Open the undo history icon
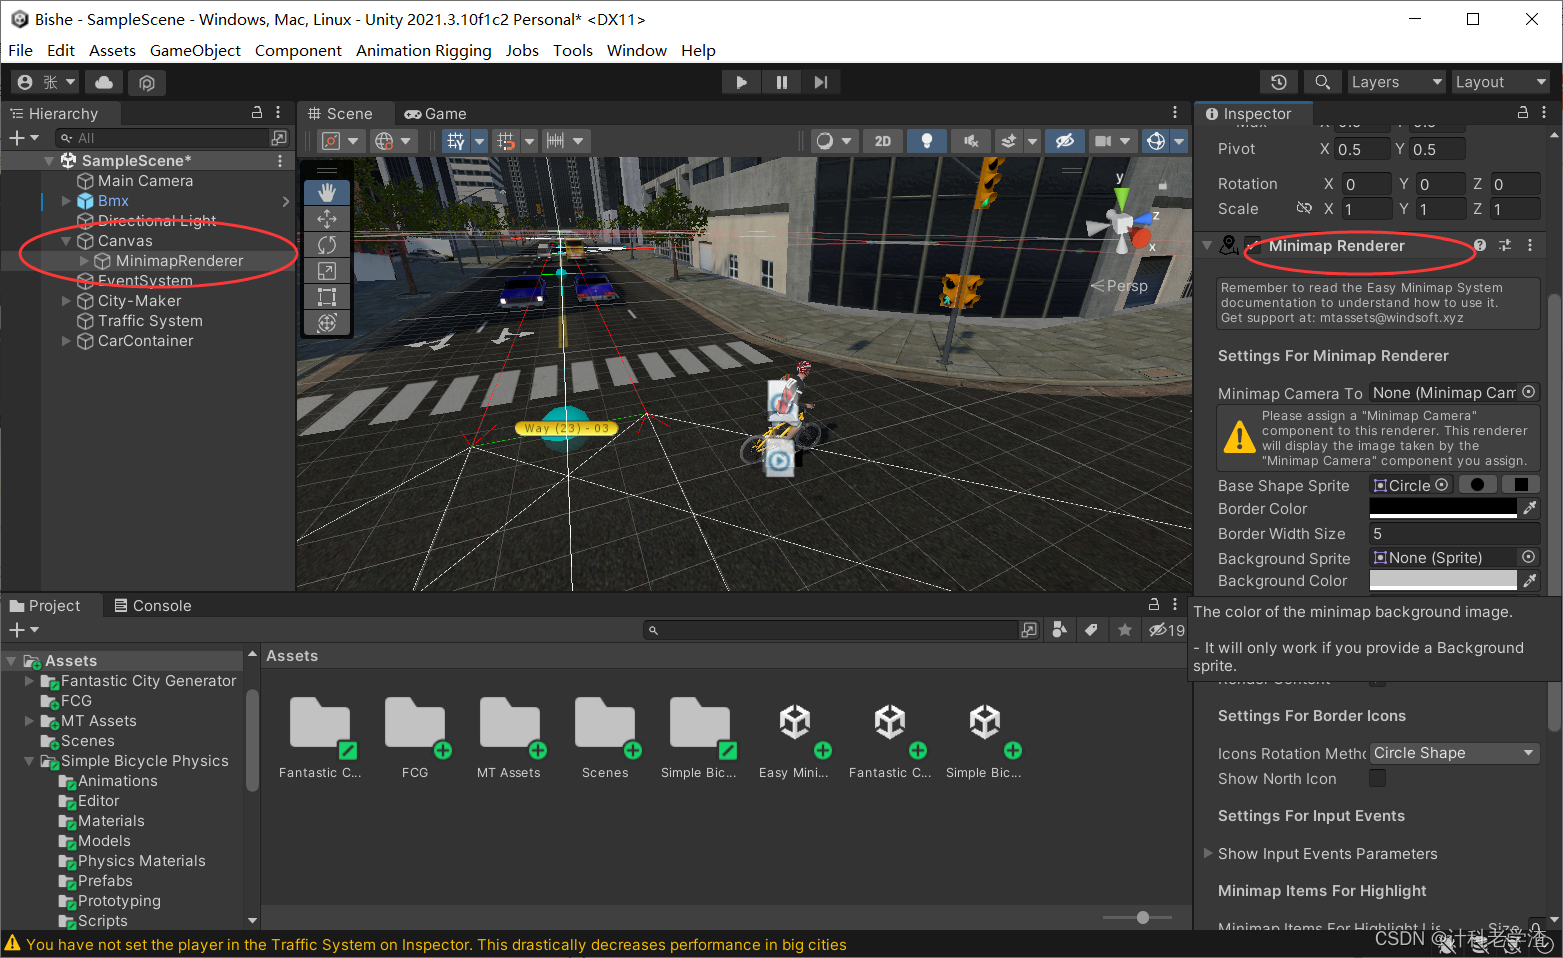The image size is (1563, 958). 1278,82
